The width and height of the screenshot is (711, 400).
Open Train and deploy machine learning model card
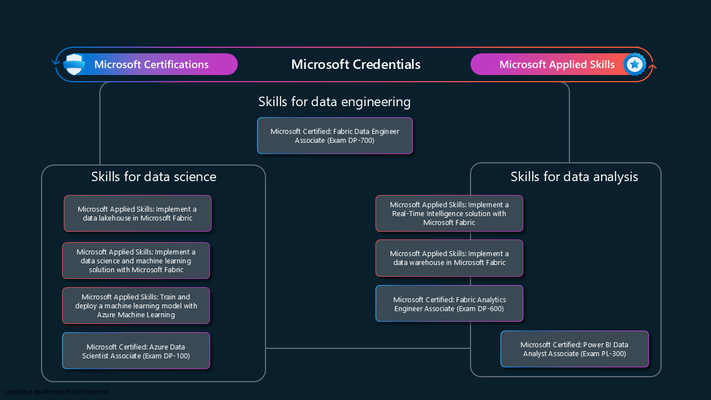[x=136, y=306]
